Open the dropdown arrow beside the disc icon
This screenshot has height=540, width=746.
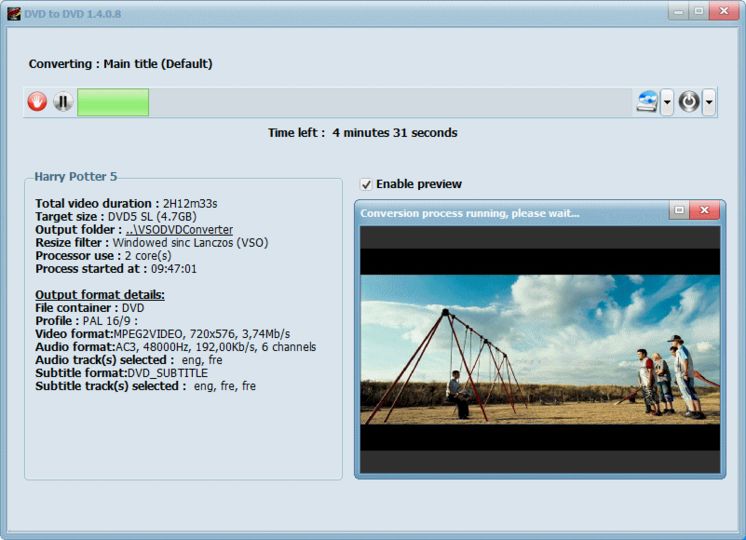667,102
